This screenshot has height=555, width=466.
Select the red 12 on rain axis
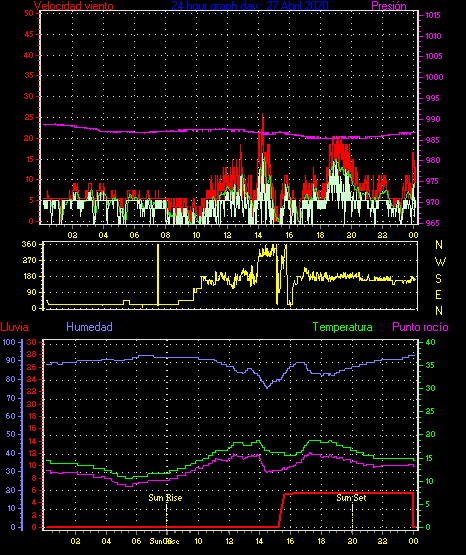pyautogui.click(x=31, y=453)
